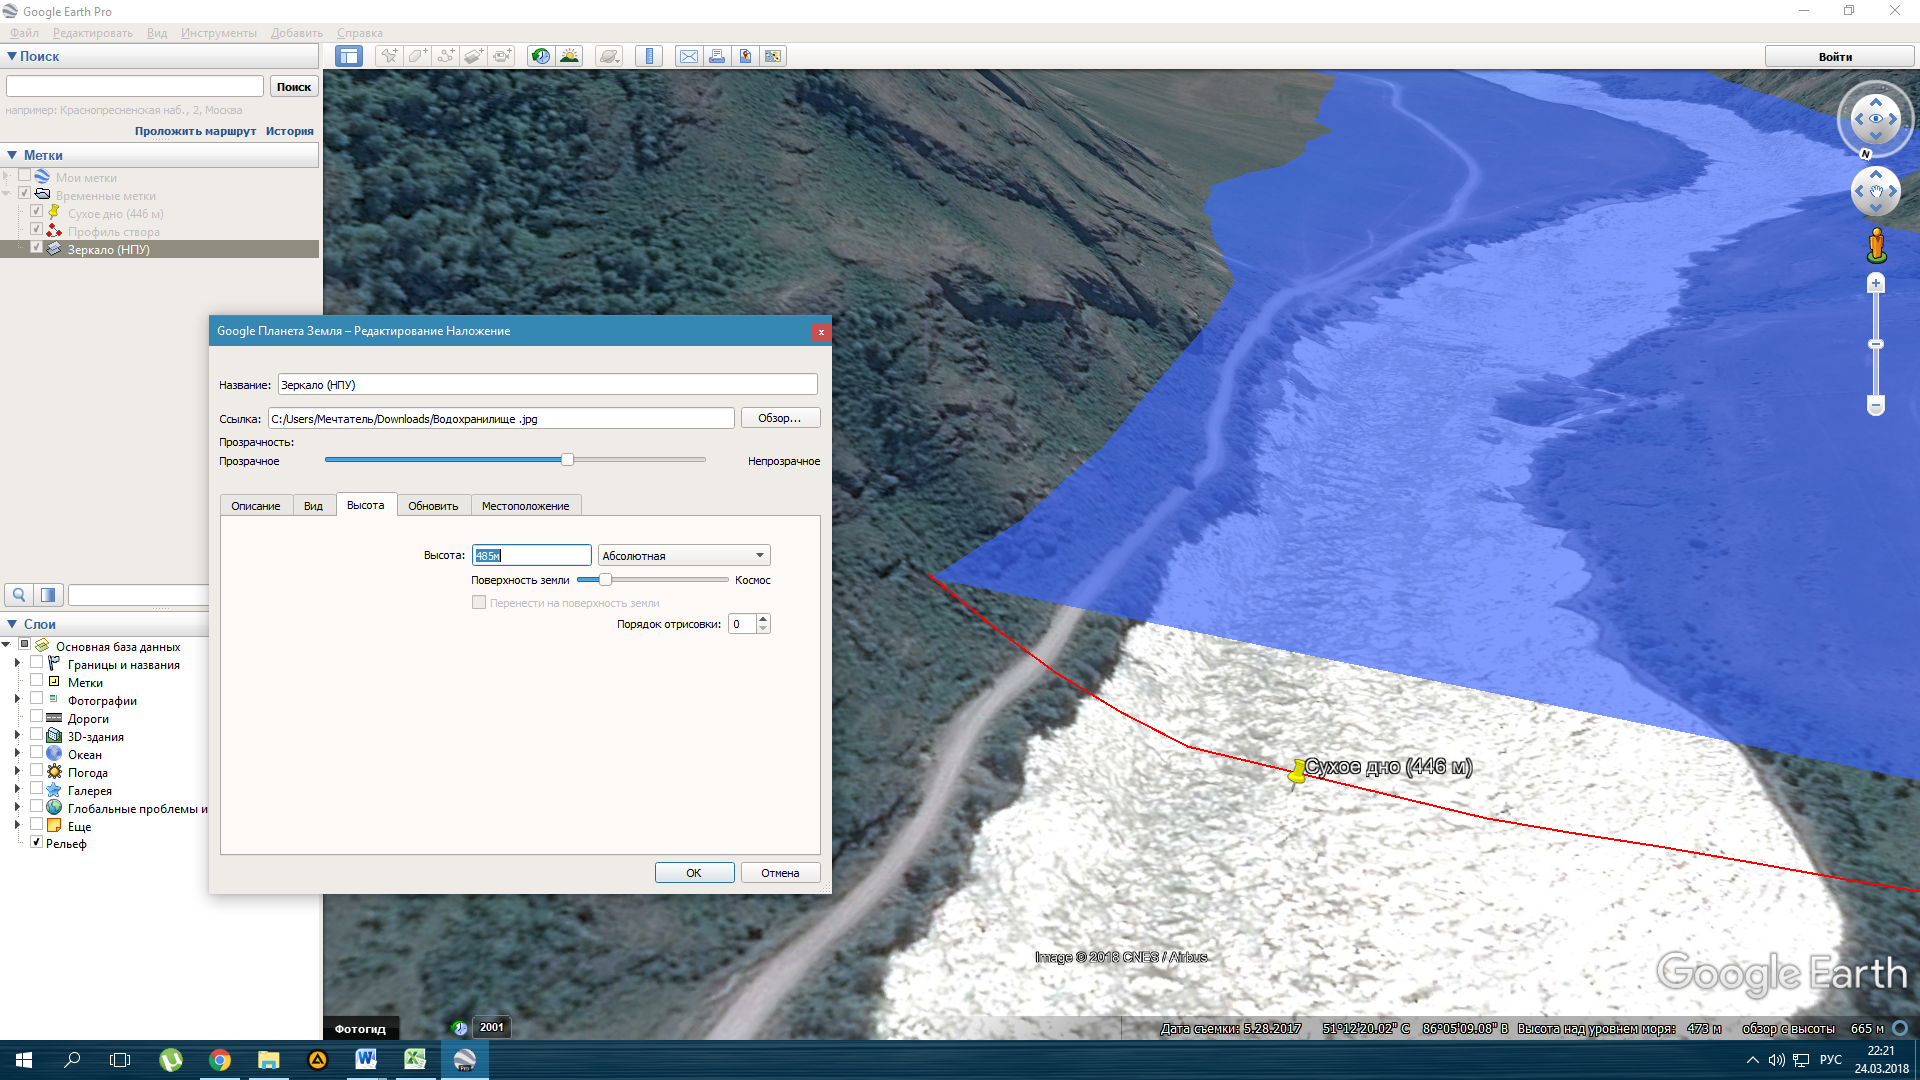Screen dimensions: 1920x1080
Task: Open Excel from the taskbar
Action: tap(415, 1059)
